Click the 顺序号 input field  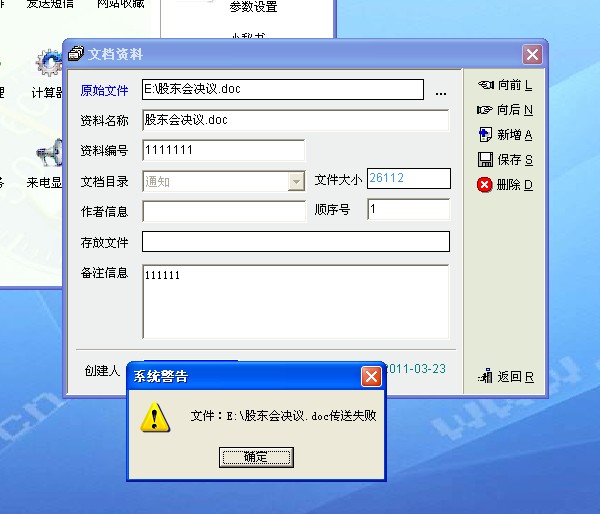[x=409, y=209]
